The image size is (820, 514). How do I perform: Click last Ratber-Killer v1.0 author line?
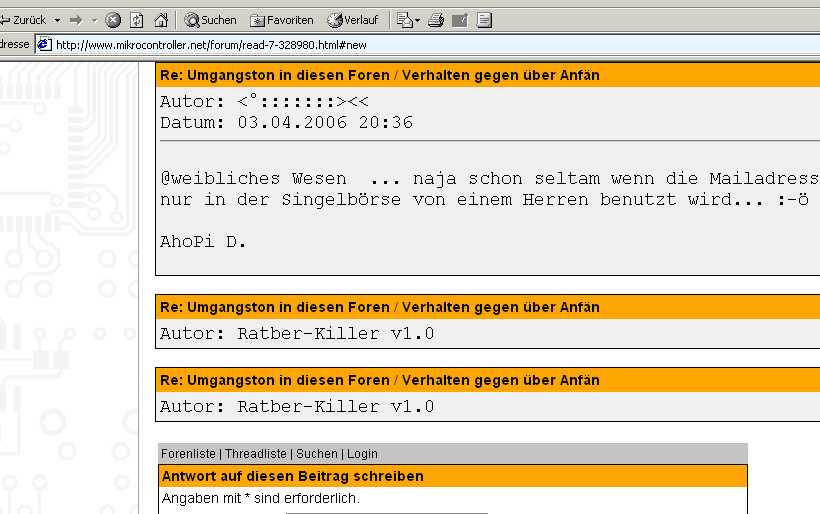point(297,407)
